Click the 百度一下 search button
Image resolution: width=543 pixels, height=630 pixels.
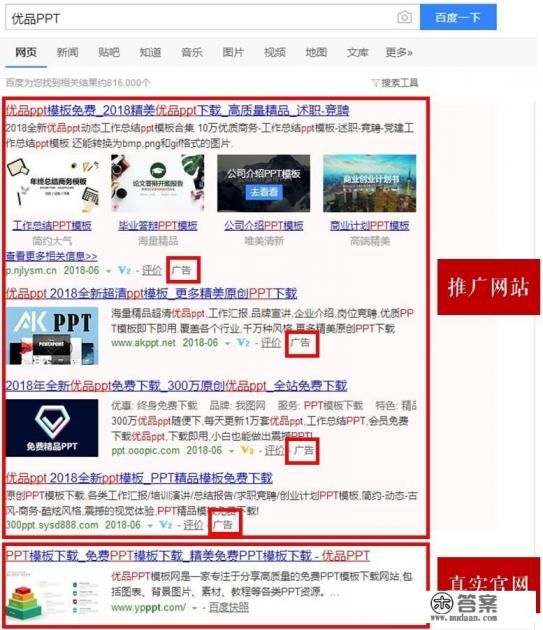[458, 17]
